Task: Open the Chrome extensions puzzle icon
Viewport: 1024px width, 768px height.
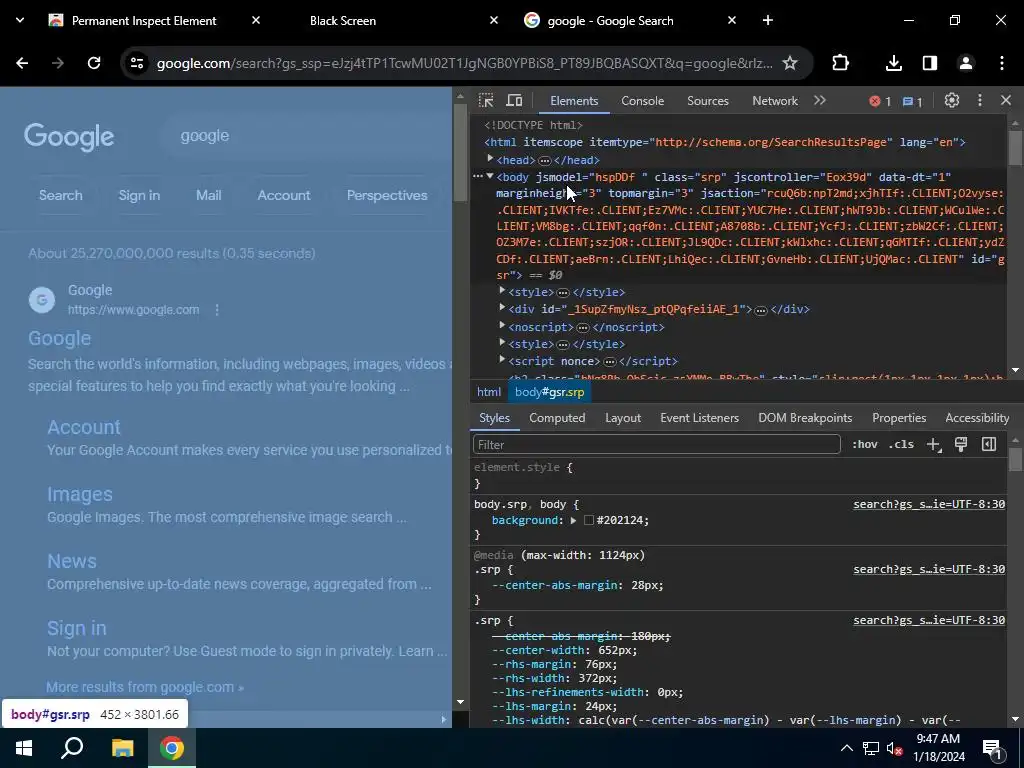Action: [x=840, y=63]
